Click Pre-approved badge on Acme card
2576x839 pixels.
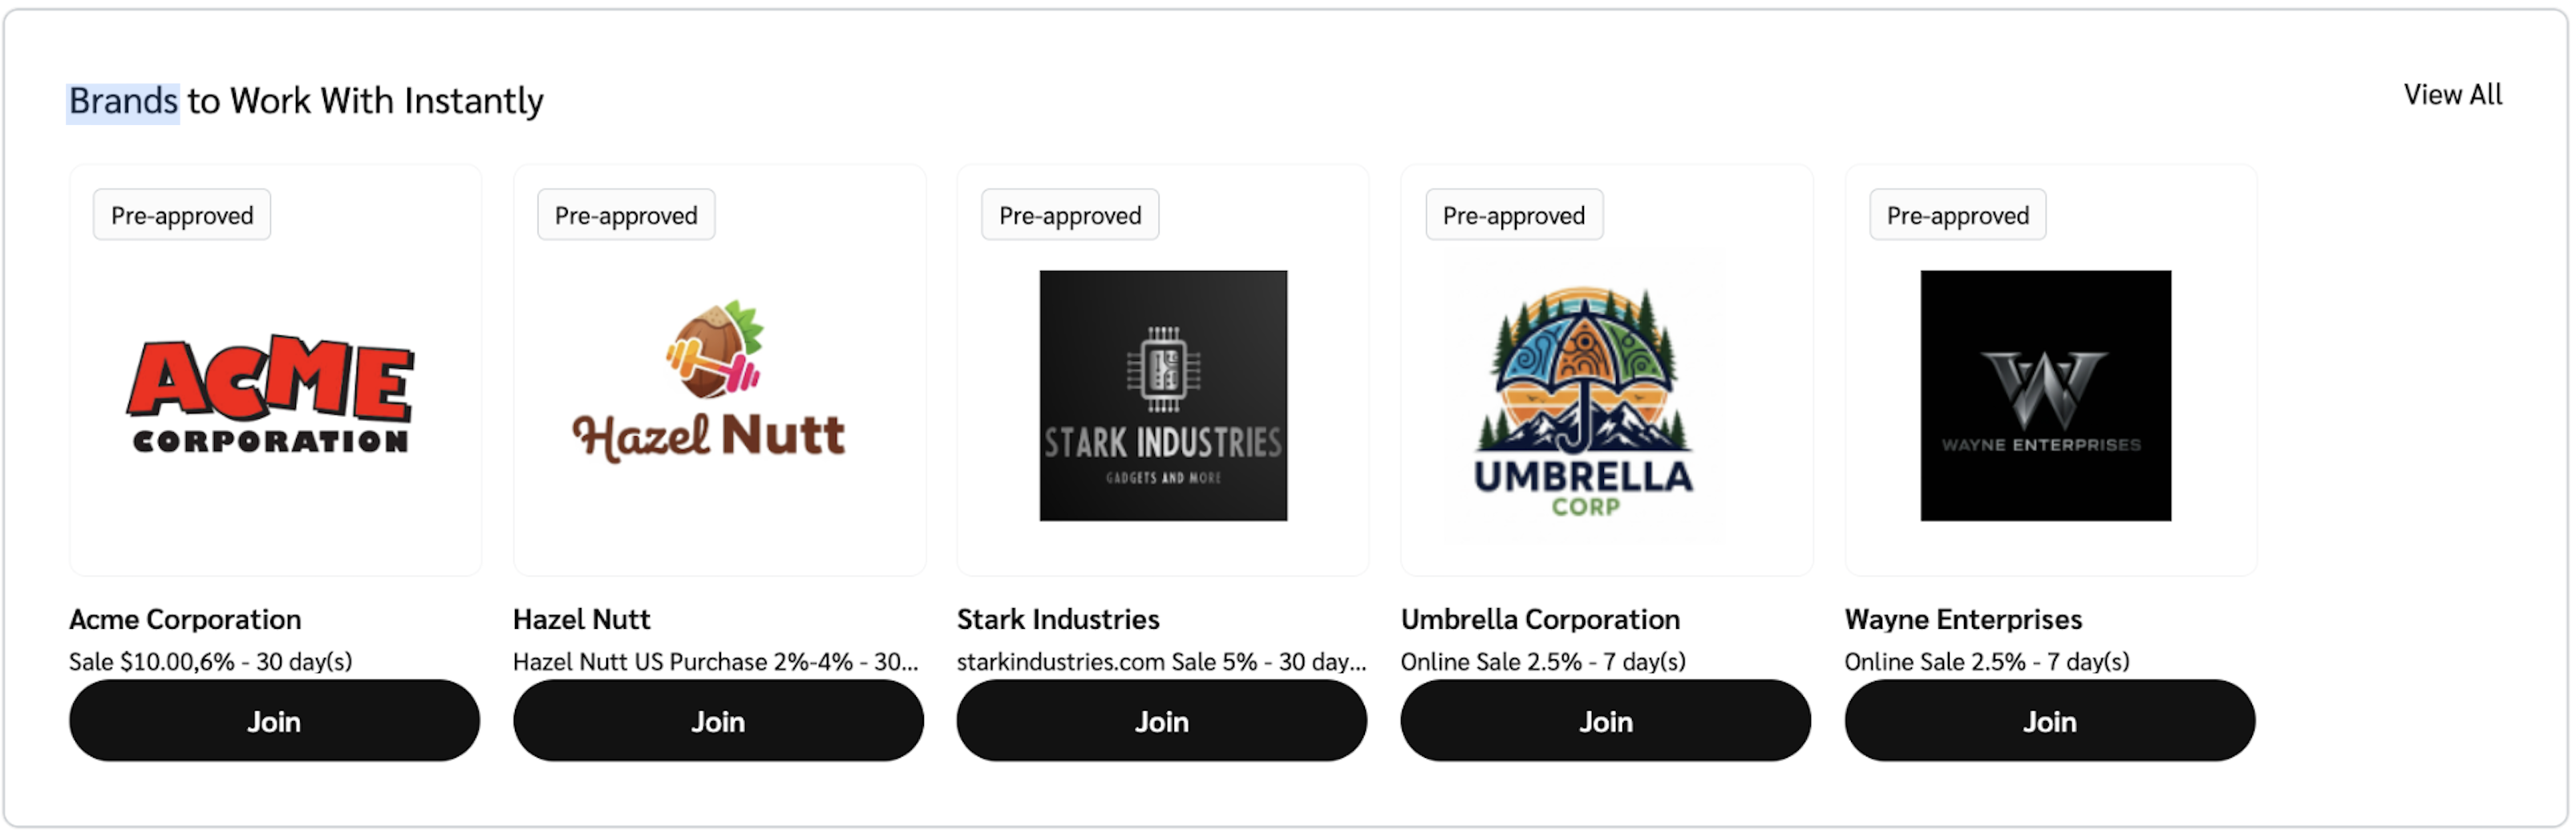click(182, 215)
